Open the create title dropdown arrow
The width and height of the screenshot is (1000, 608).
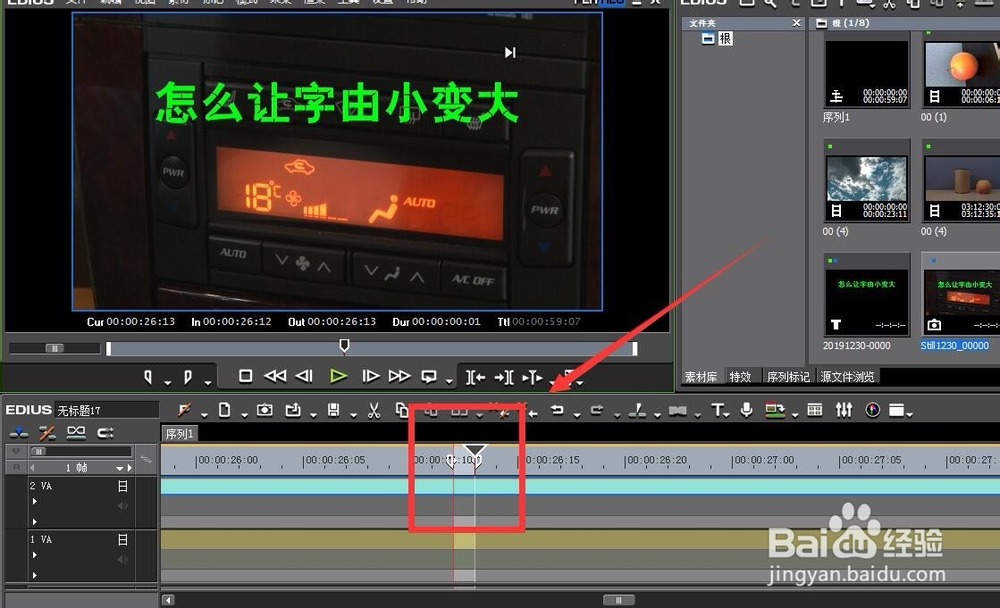tap(727, 415)
